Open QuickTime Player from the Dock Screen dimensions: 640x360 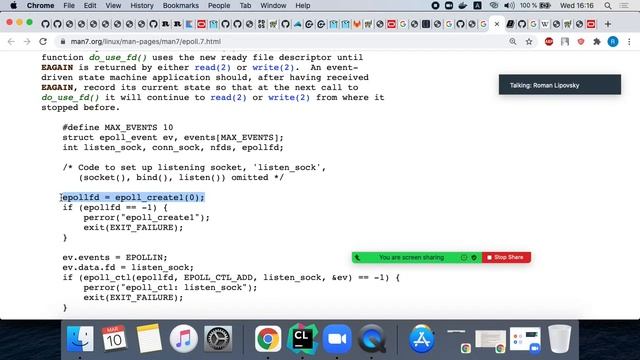coord(371,339)
